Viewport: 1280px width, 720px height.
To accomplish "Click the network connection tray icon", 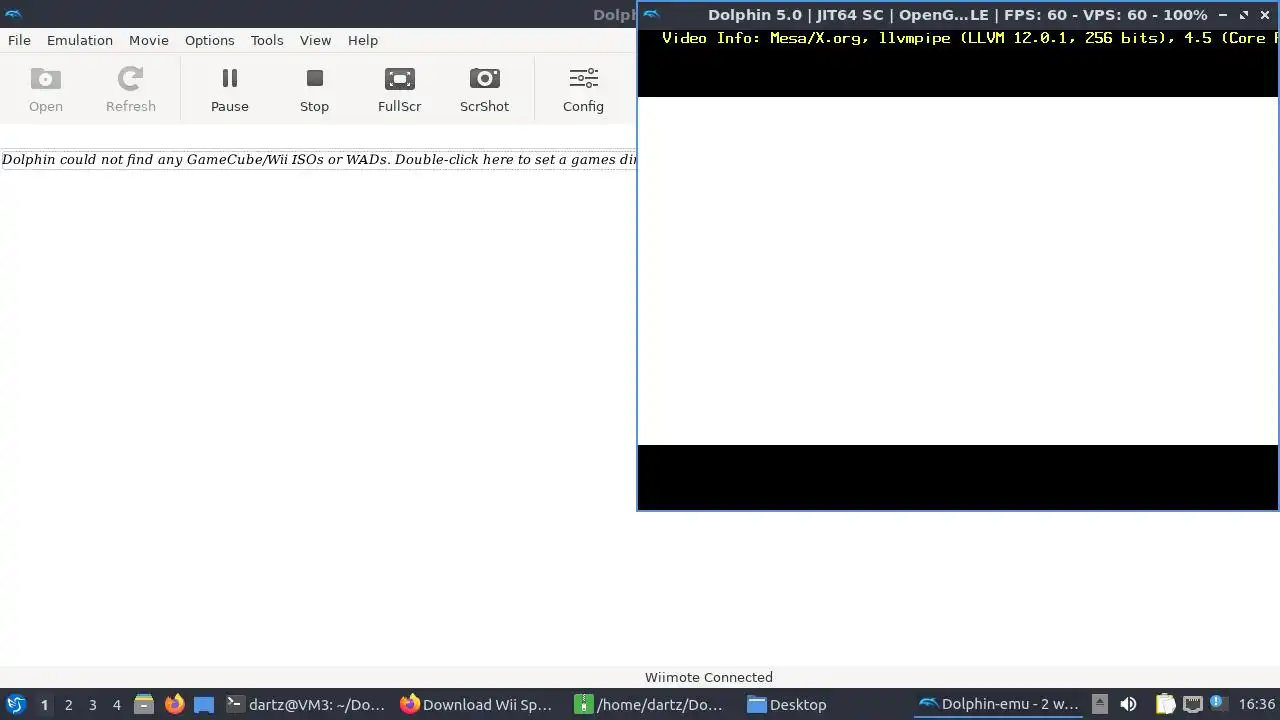I will tap(1192, 704).
